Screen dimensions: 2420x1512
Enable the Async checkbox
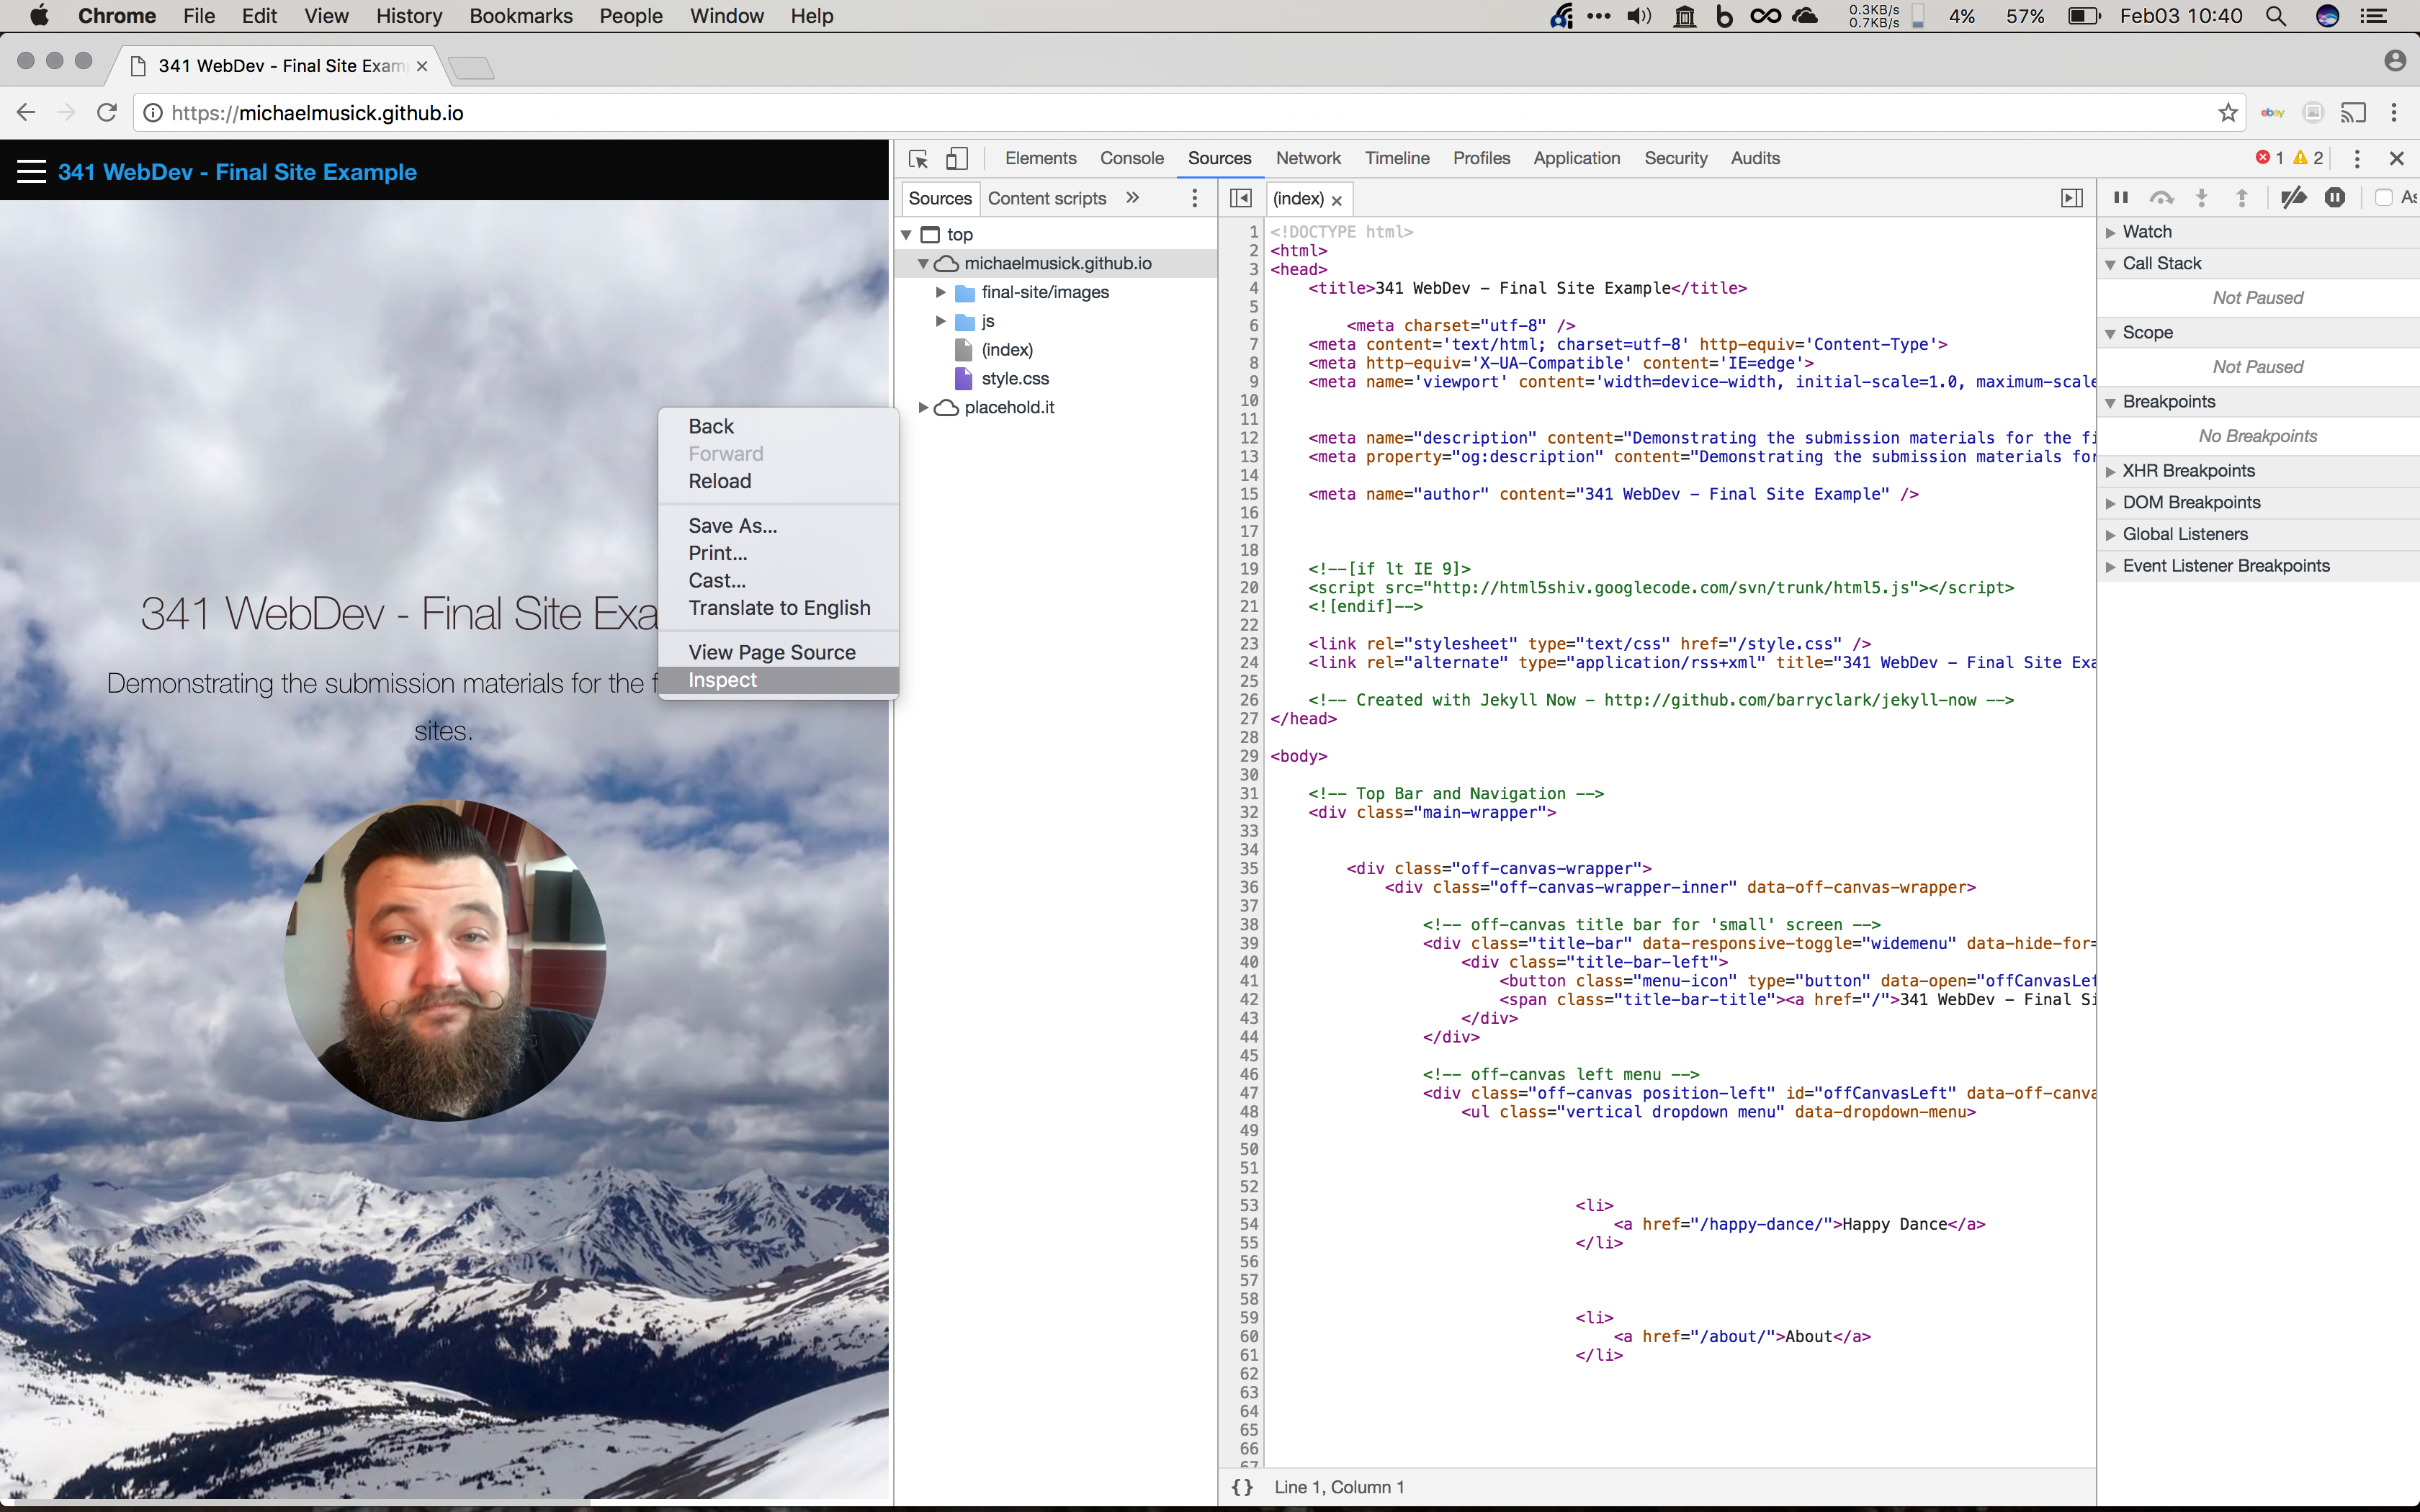click(2384, 198)
